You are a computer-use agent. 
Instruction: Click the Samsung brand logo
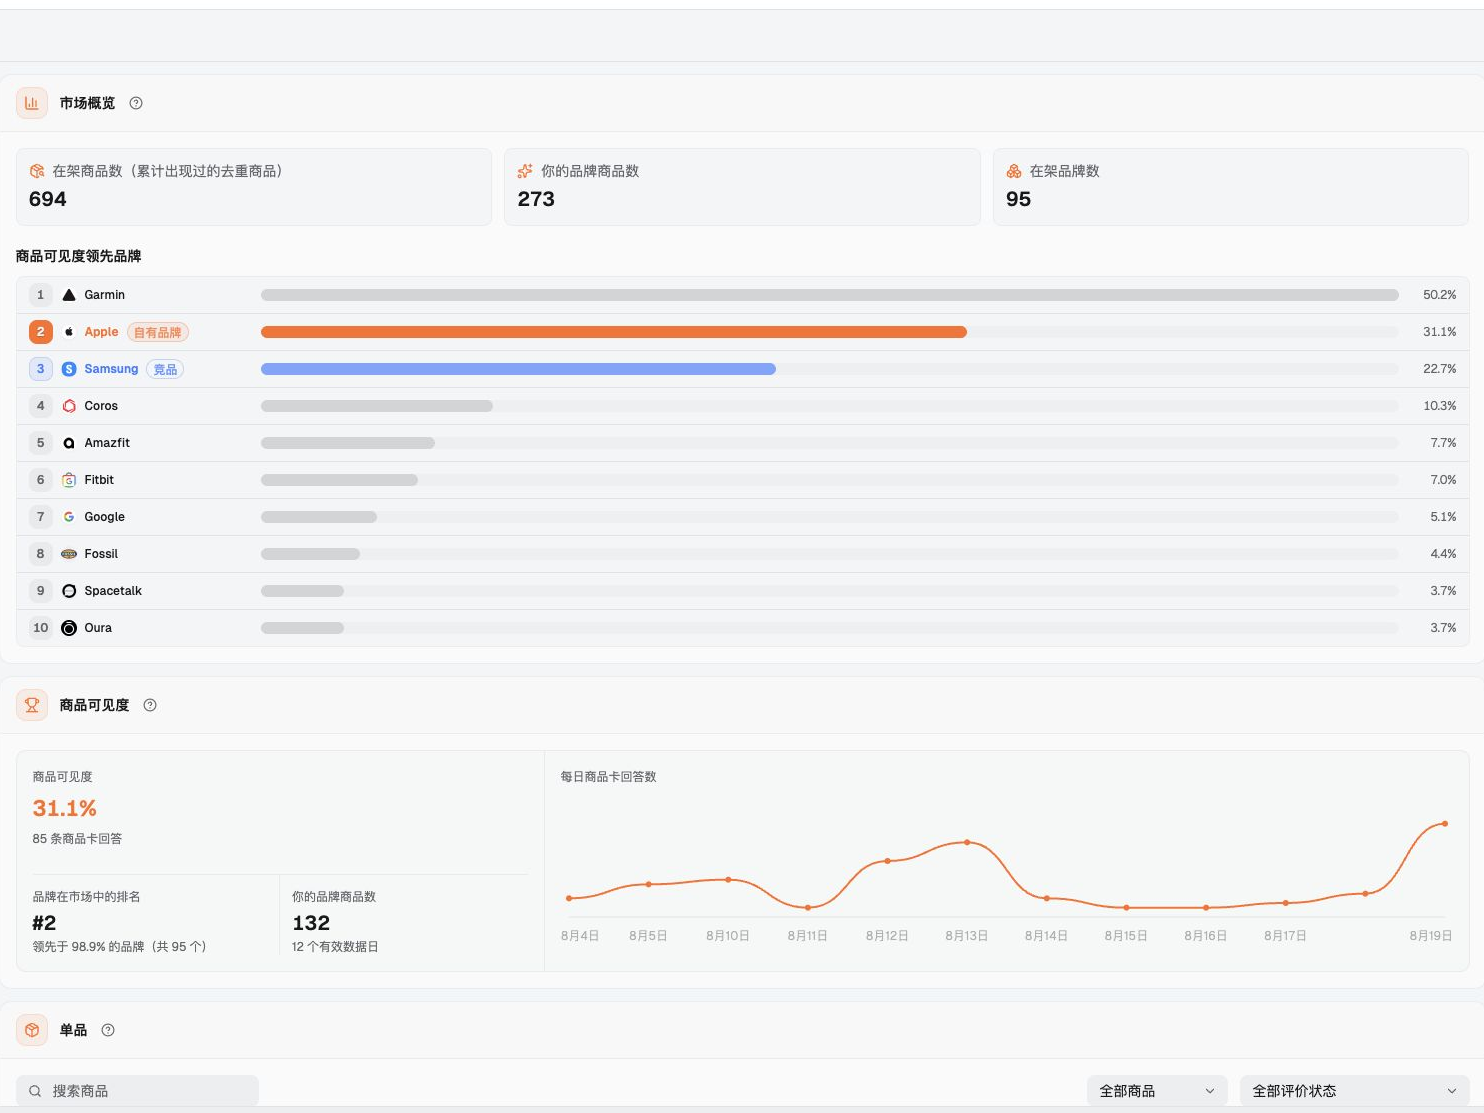point(69,369)
